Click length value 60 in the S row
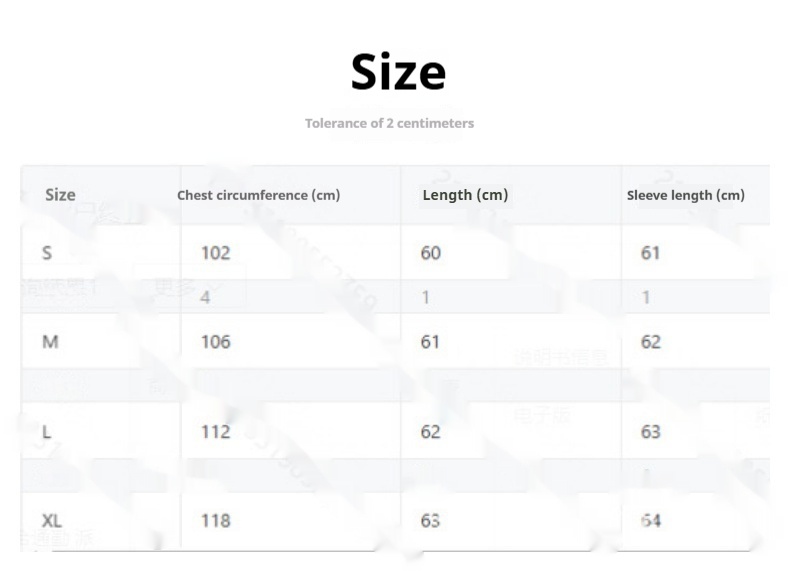 coord(430,253)
